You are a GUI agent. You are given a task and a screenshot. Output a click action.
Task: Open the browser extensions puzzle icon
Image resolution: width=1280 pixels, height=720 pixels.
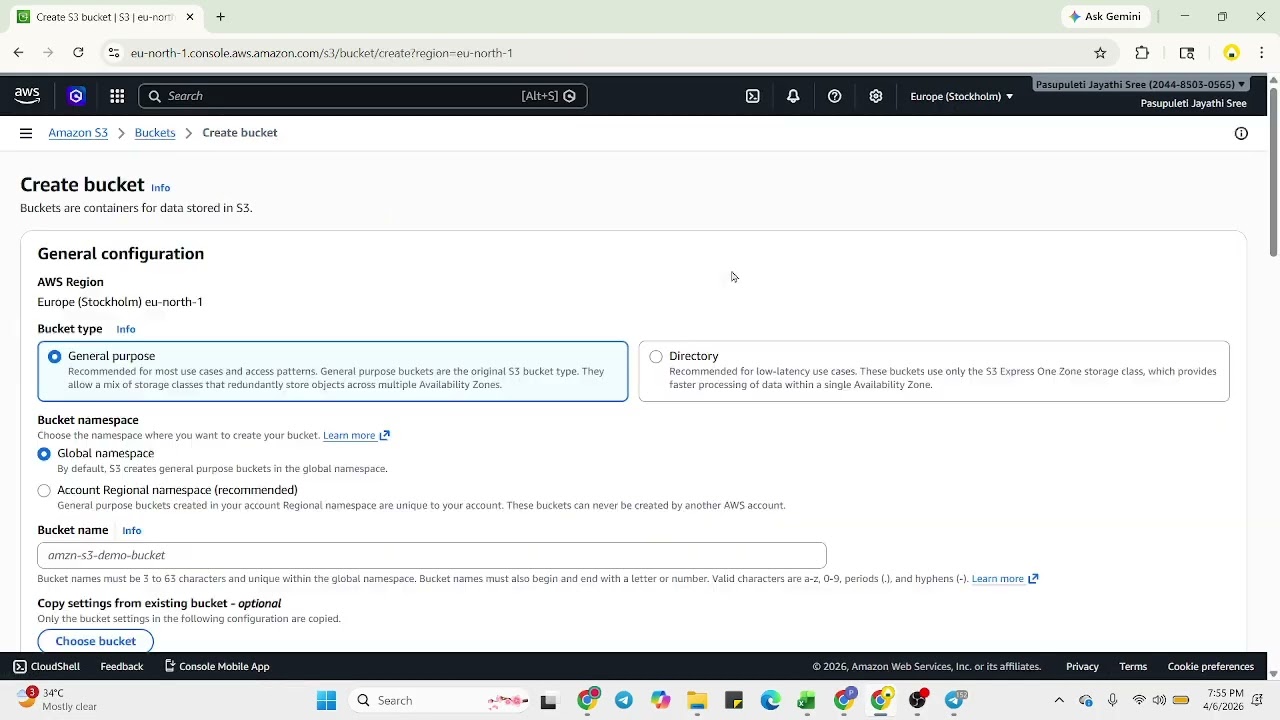(x=1142, y=53)
